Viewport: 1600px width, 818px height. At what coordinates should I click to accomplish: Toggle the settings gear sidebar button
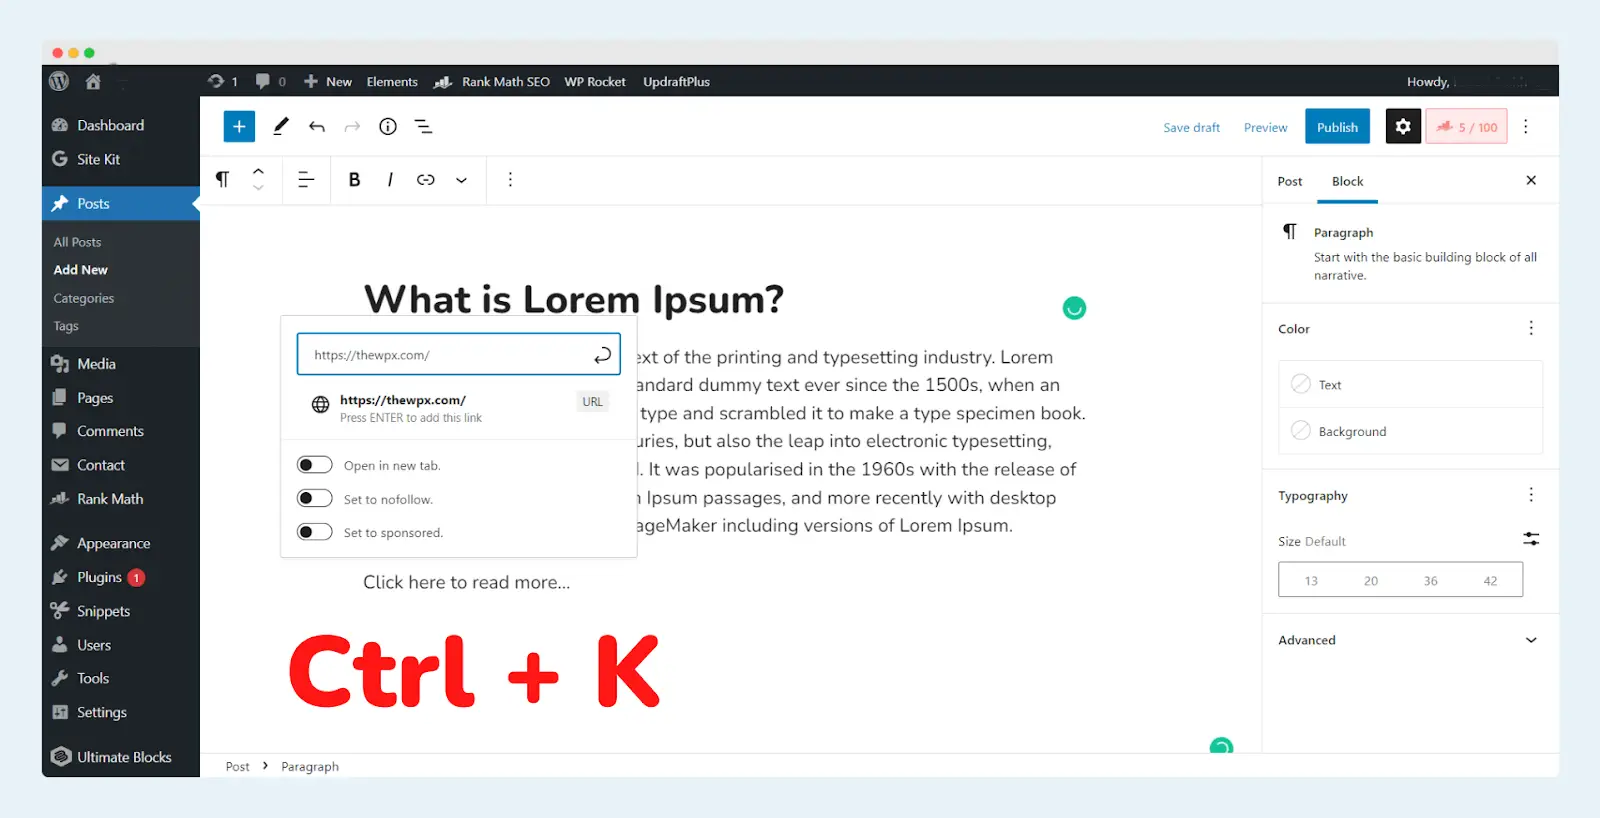click(1403, 126)
